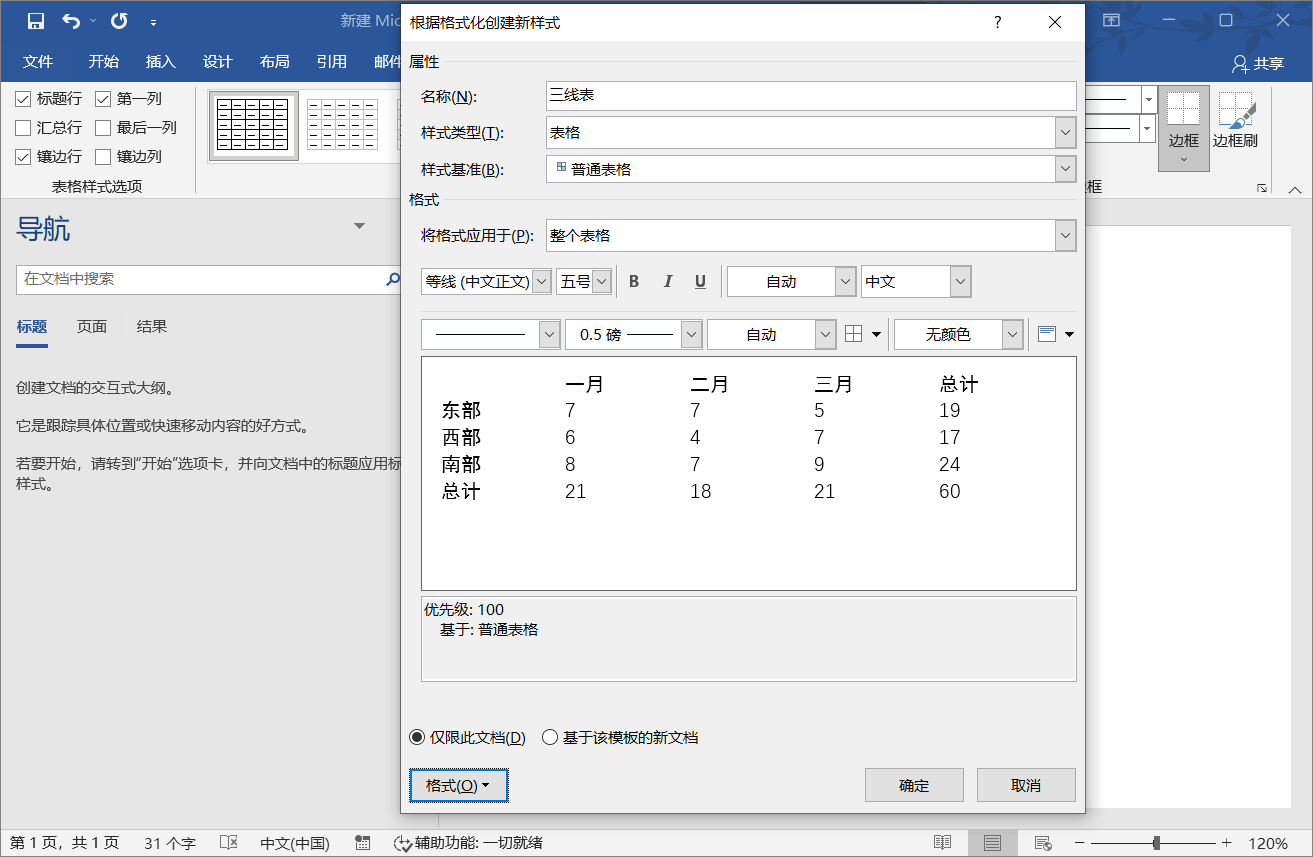Click the cell alignment icon in the dialog
This screenshot has height=857, width=1313.
[x=1047, y=334]
